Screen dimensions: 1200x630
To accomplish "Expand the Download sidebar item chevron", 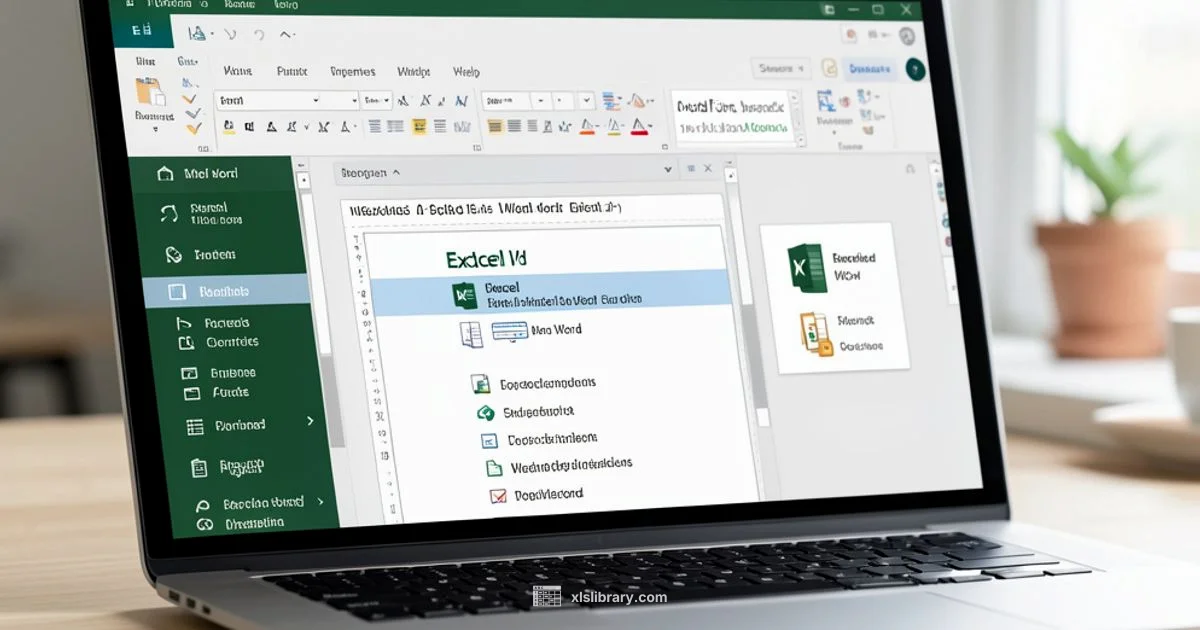I will 308,422.
